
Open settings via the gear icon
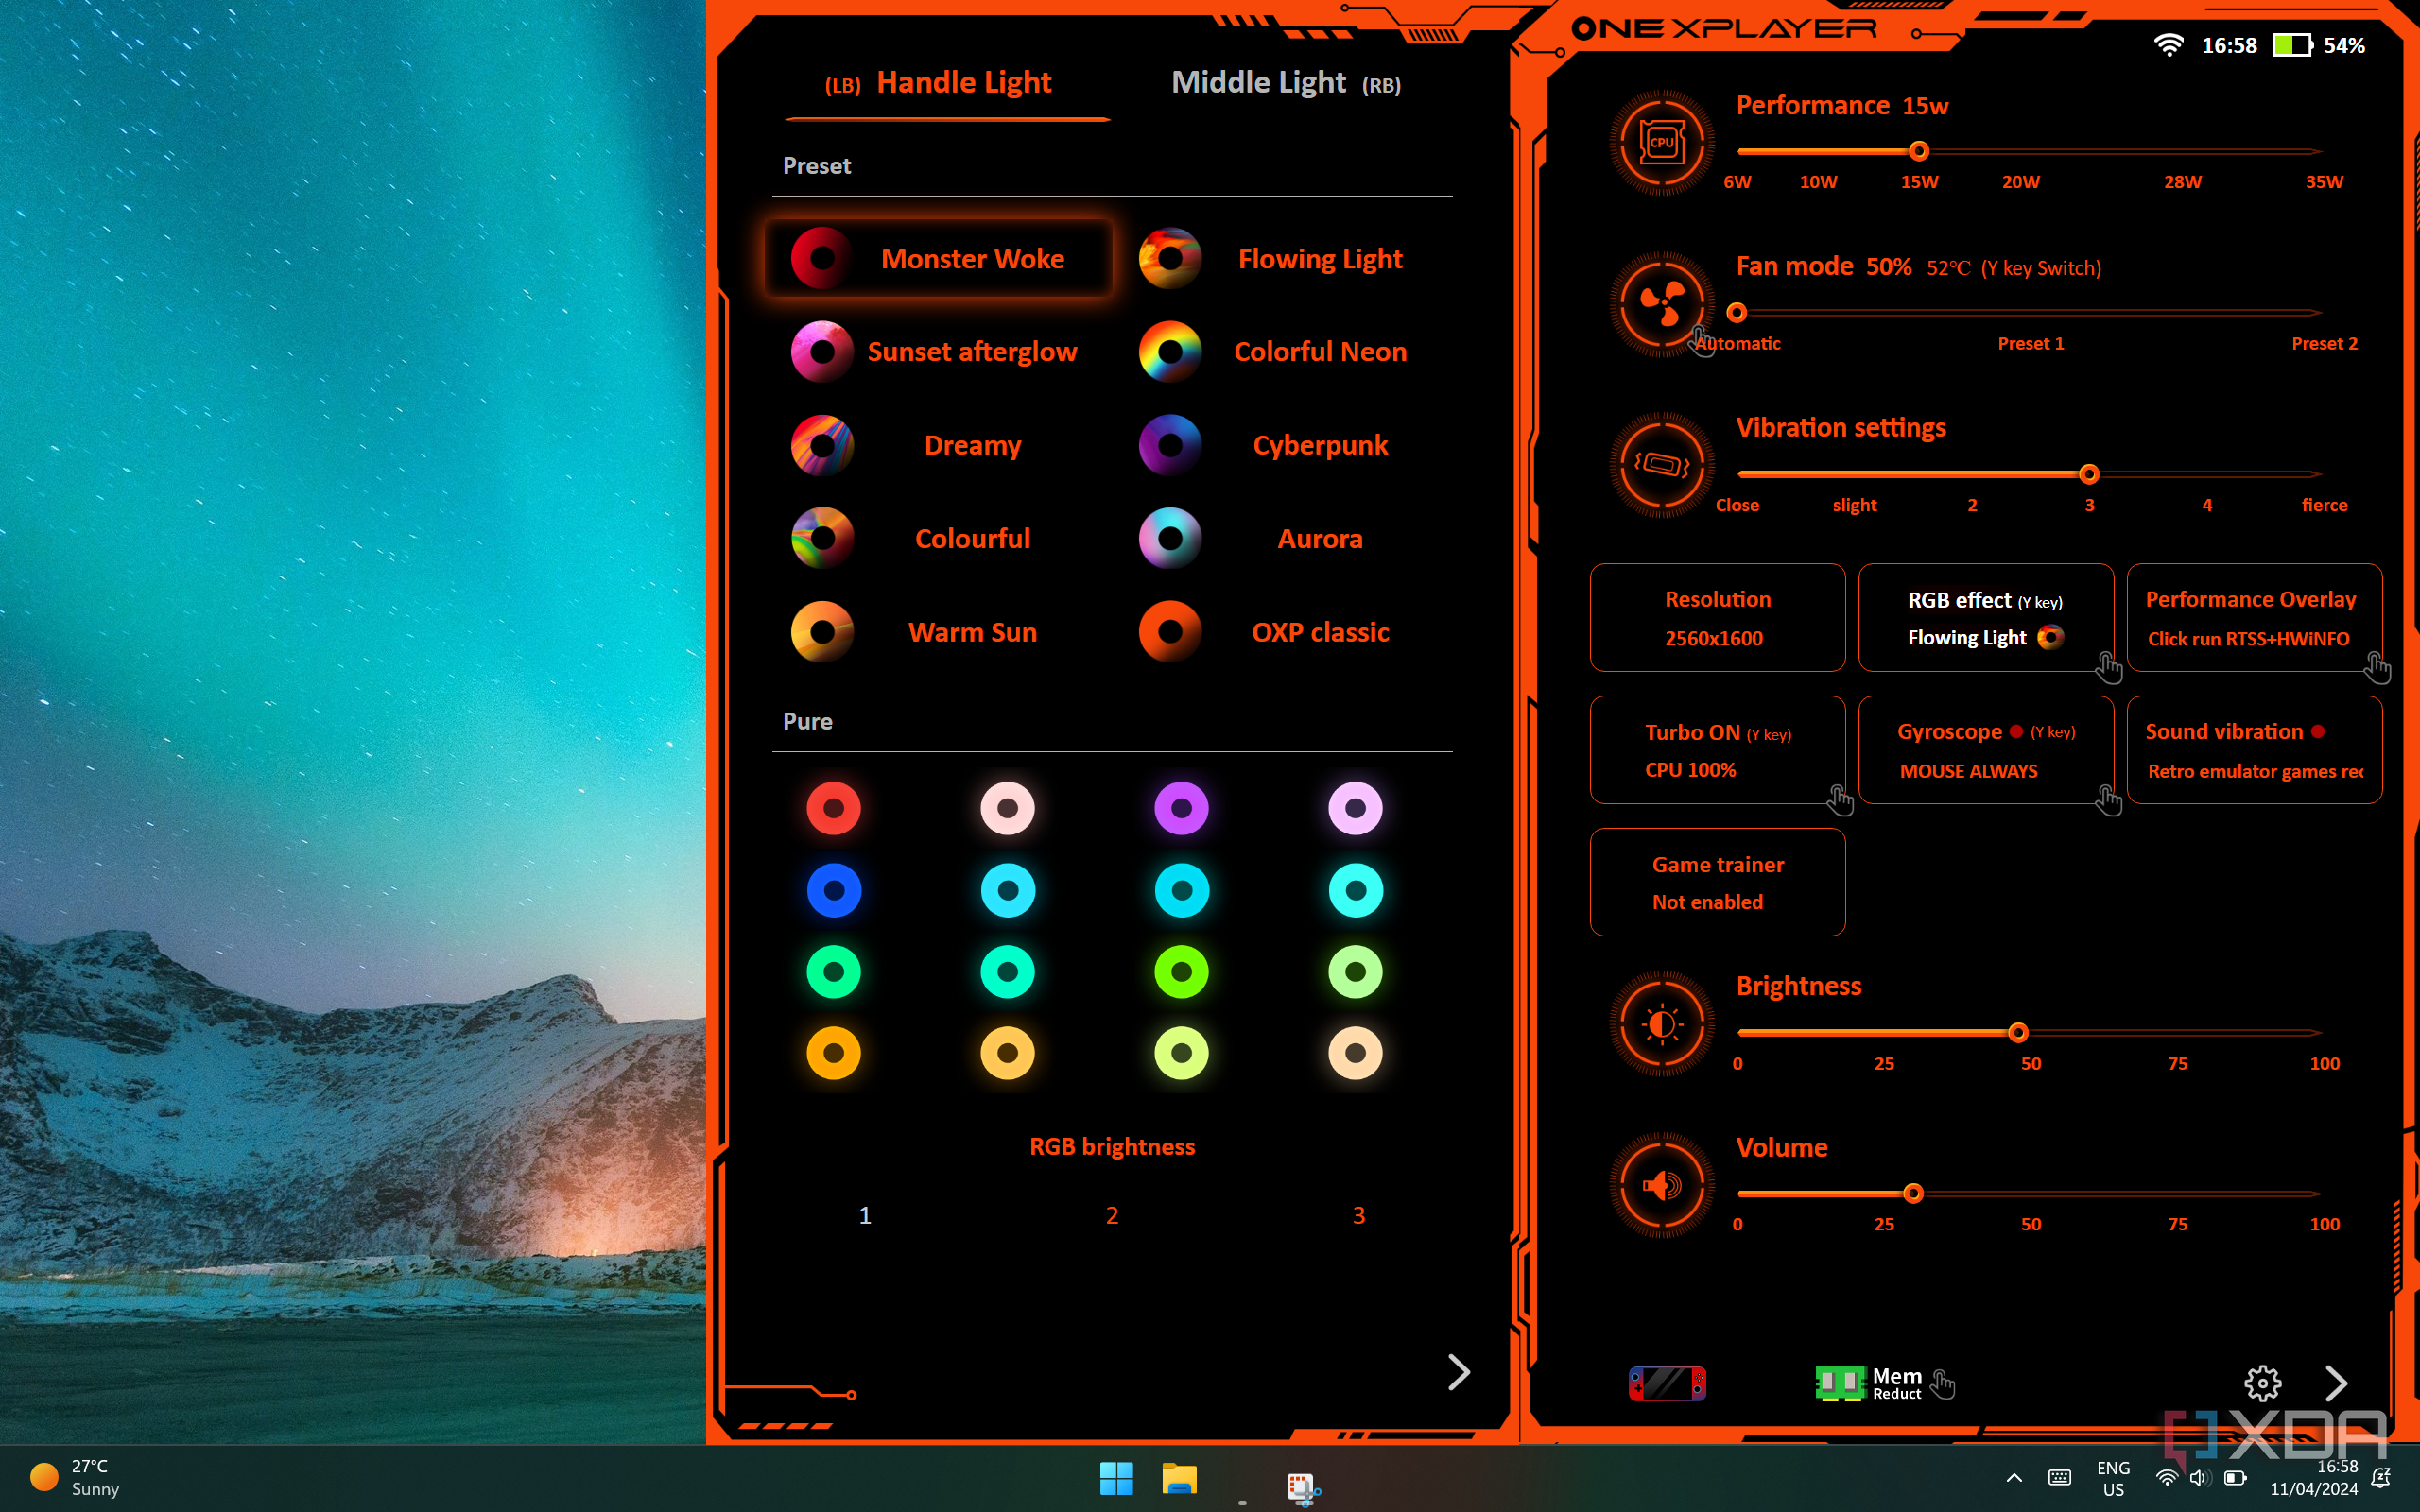pos(2262,1383)
